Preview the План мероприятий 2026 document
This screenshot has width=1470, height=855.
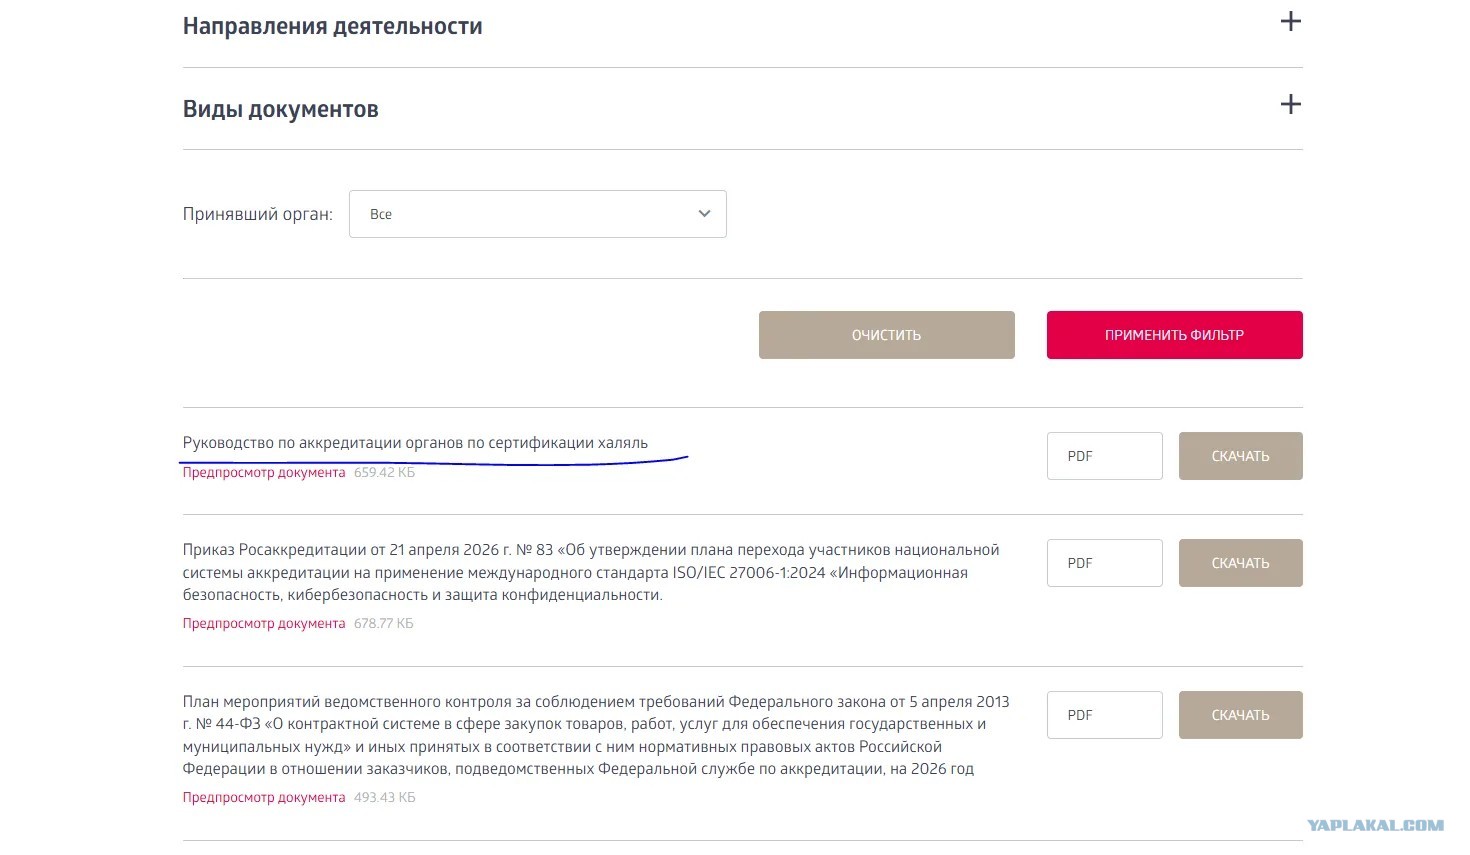pos(264,797)
